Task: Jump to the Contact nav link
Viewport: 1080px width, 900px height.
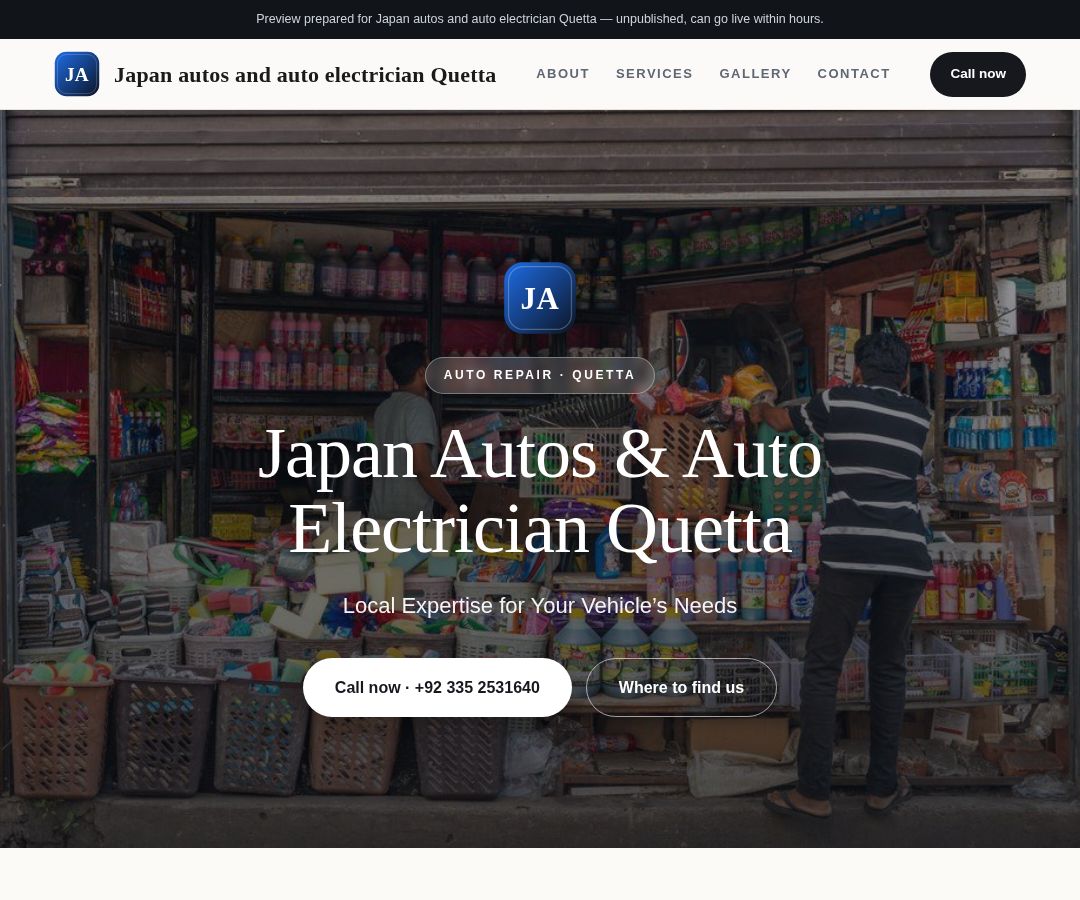Action: [853, 74]
